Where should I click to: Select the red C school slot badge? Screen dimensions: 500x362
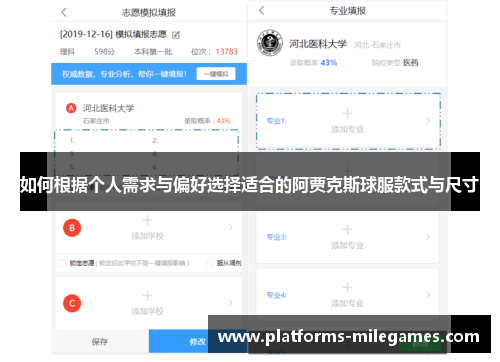point(72,303)
